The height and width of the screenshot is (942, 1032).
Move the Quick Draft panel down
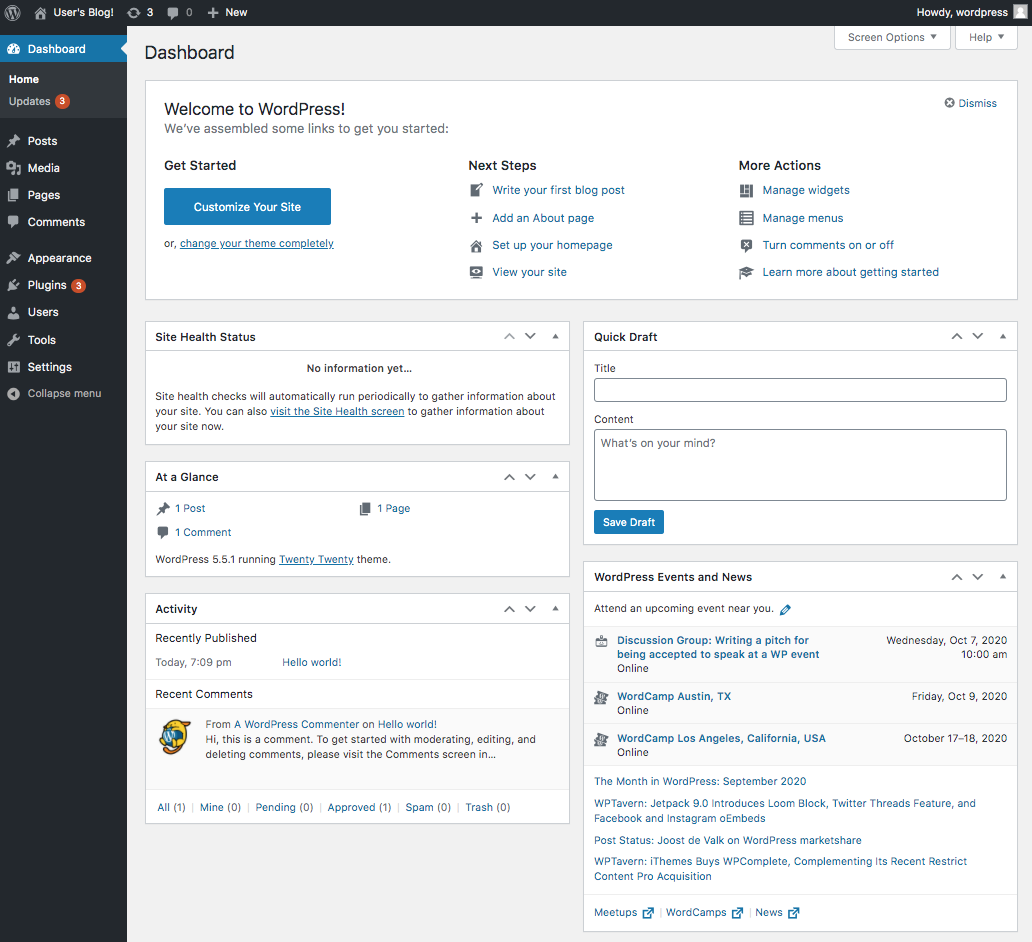(x=978, y=336)
